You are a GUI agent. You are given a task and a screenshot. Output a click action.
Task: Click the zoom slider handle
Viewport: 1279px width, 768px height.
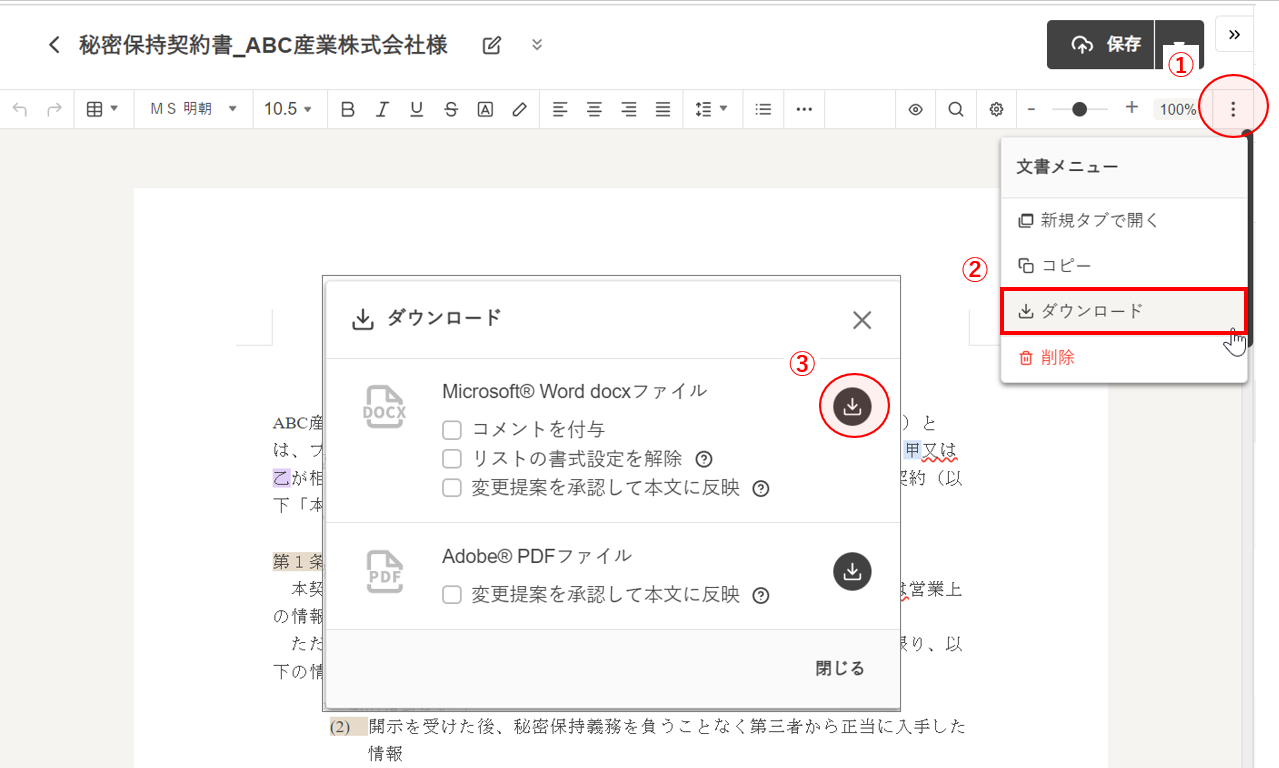coord(1079,109)
